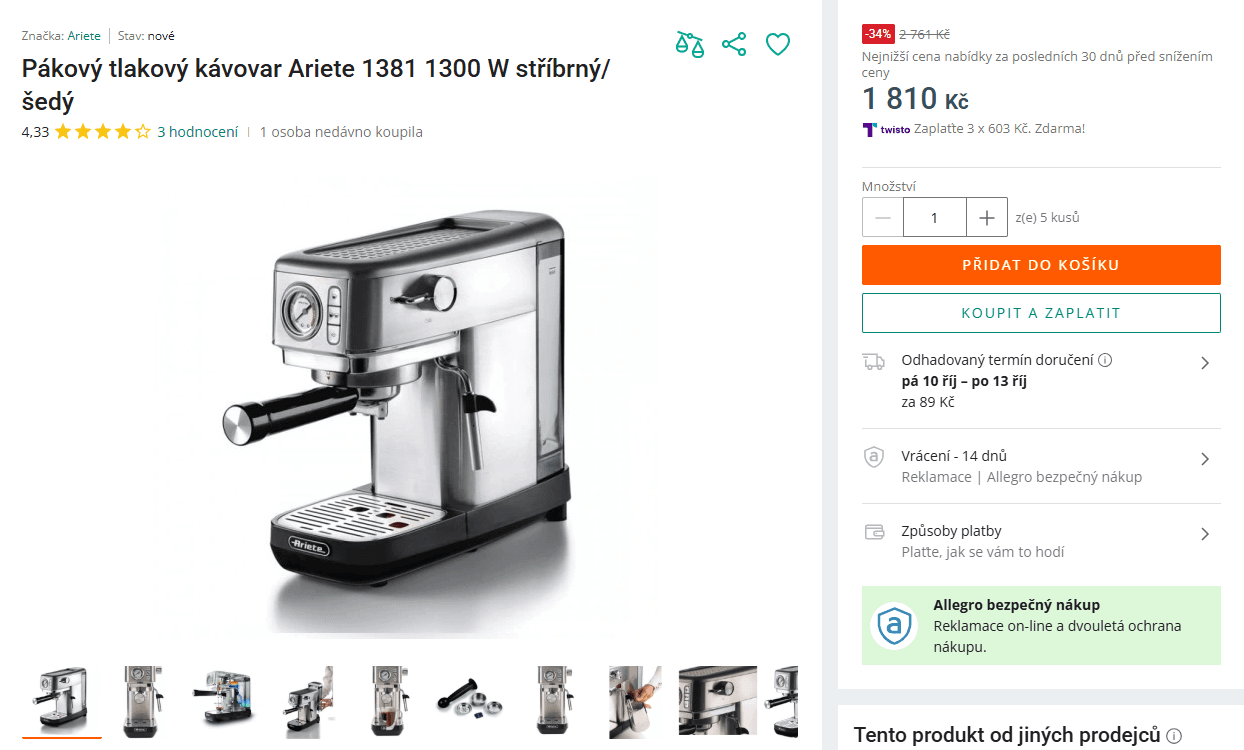The image size is (1244, 750).
Task: Increase quantity with plus button
Action: [x=987, y=217]
